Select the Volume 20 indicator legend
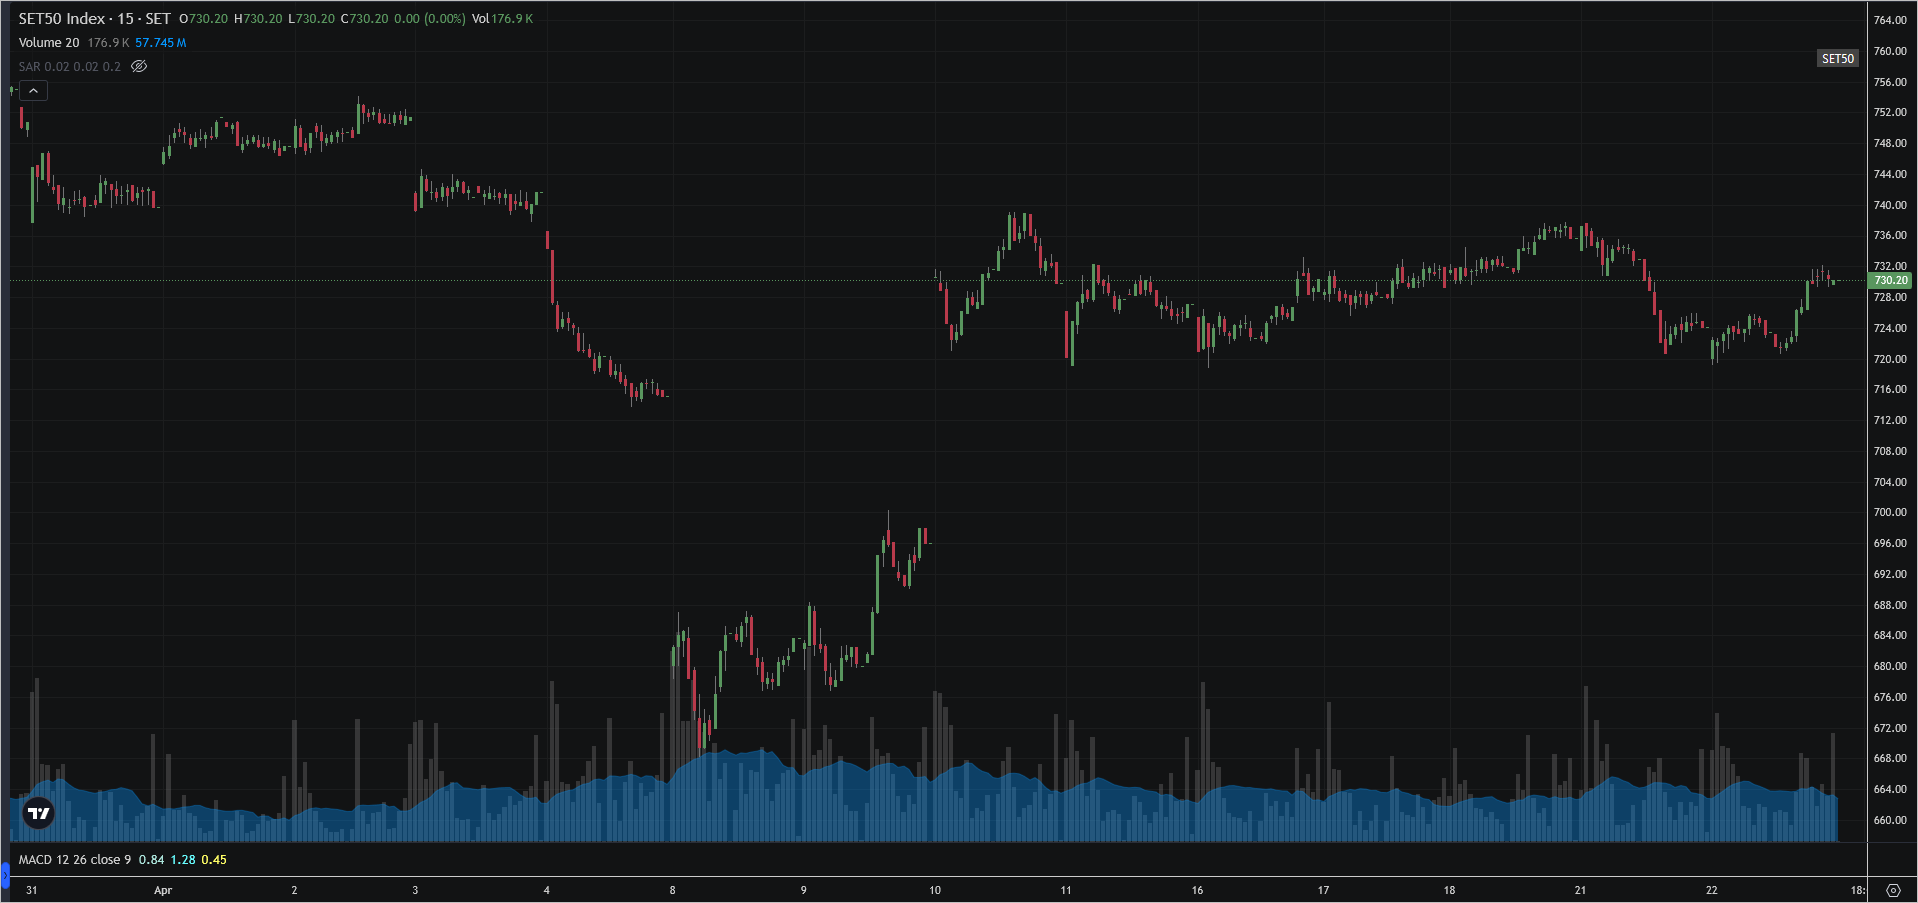 tap(49, 42)
